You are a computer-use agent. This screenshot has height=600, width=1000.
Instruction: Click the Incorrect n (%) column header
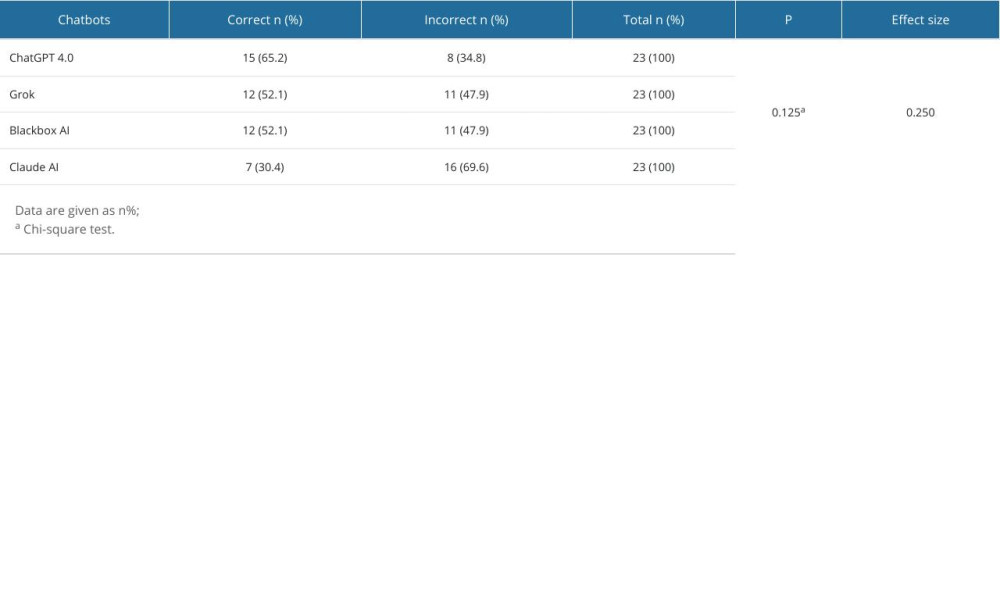[x=466, y=20]
